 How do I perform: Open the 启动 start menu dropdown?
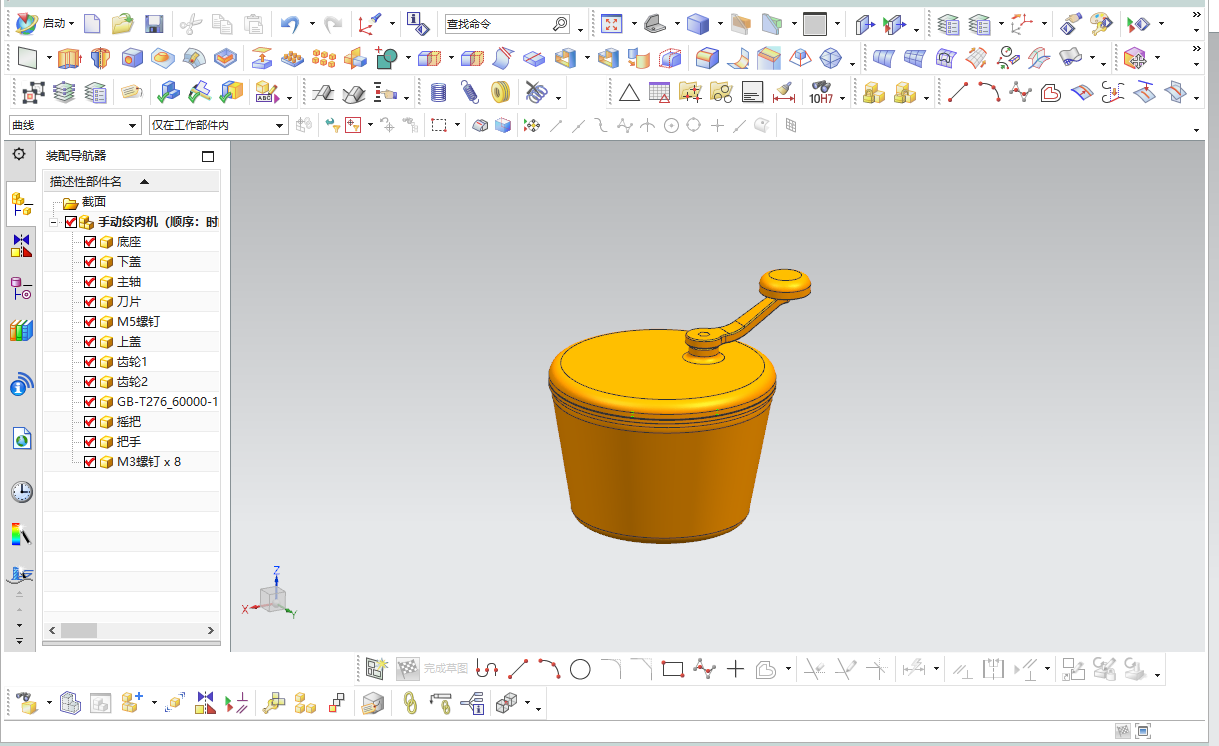pos(72,23)
